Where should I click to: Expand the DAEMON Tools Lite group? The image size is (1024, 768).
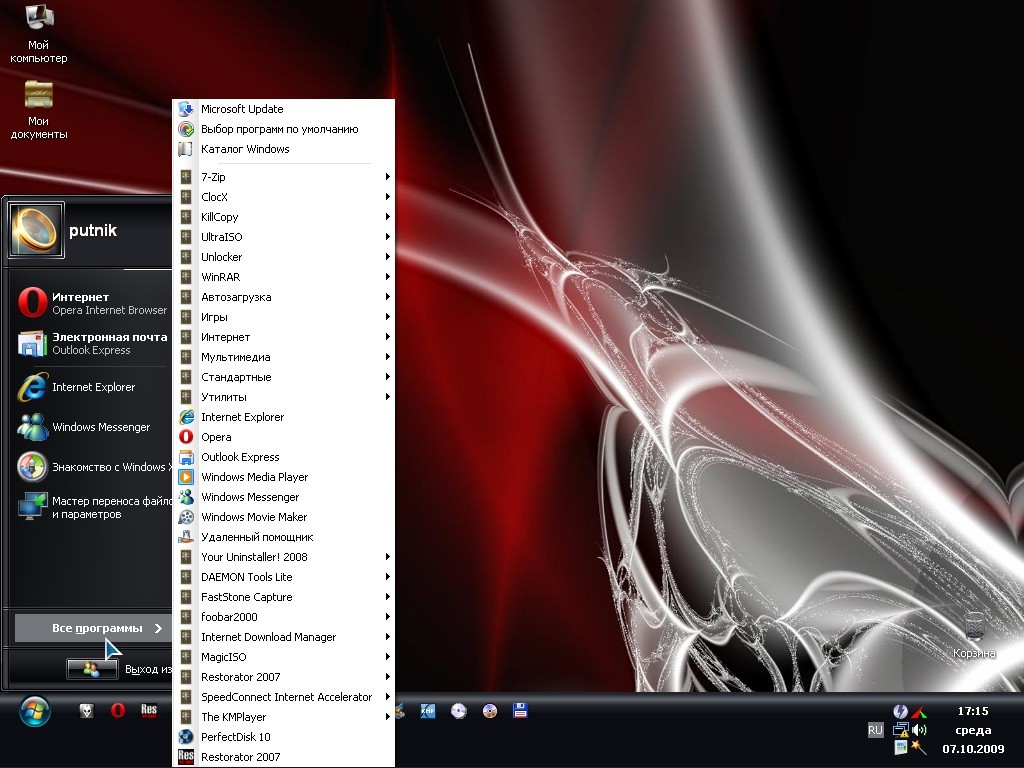tap(283, 577)
